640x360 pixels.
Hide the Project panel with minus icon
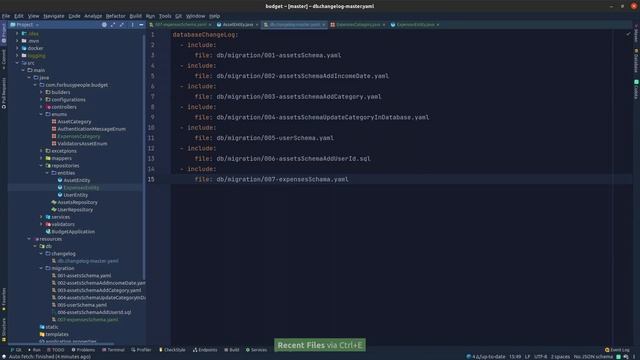141,24
